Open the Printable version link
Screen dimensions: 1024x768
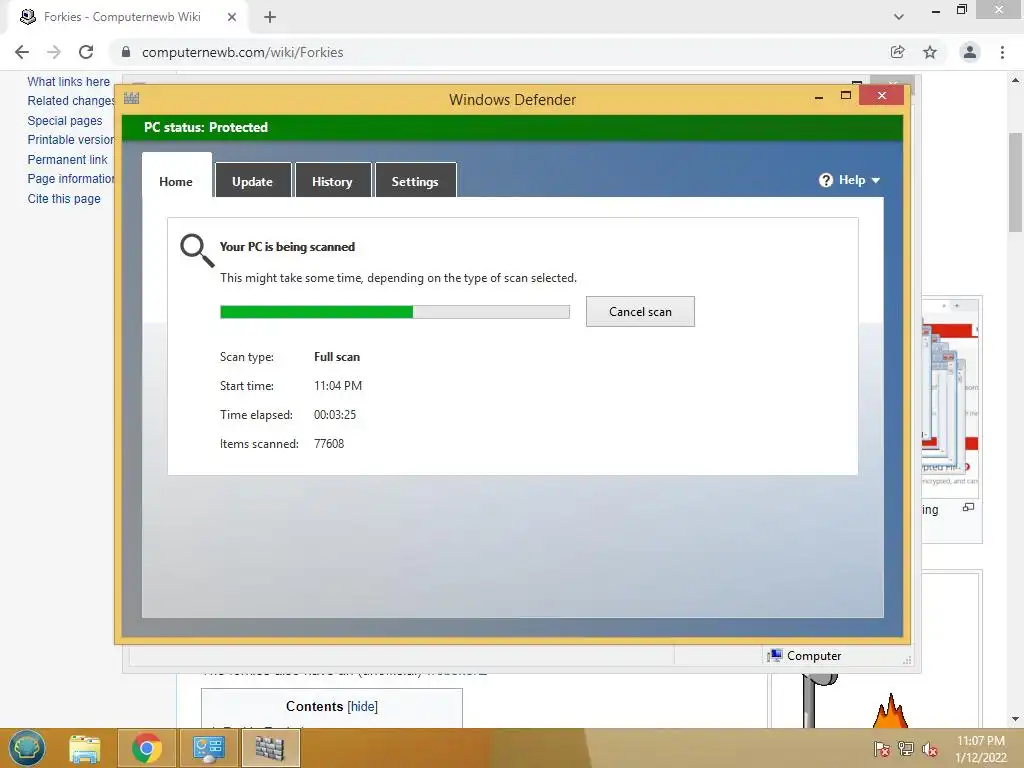point(71,140)
